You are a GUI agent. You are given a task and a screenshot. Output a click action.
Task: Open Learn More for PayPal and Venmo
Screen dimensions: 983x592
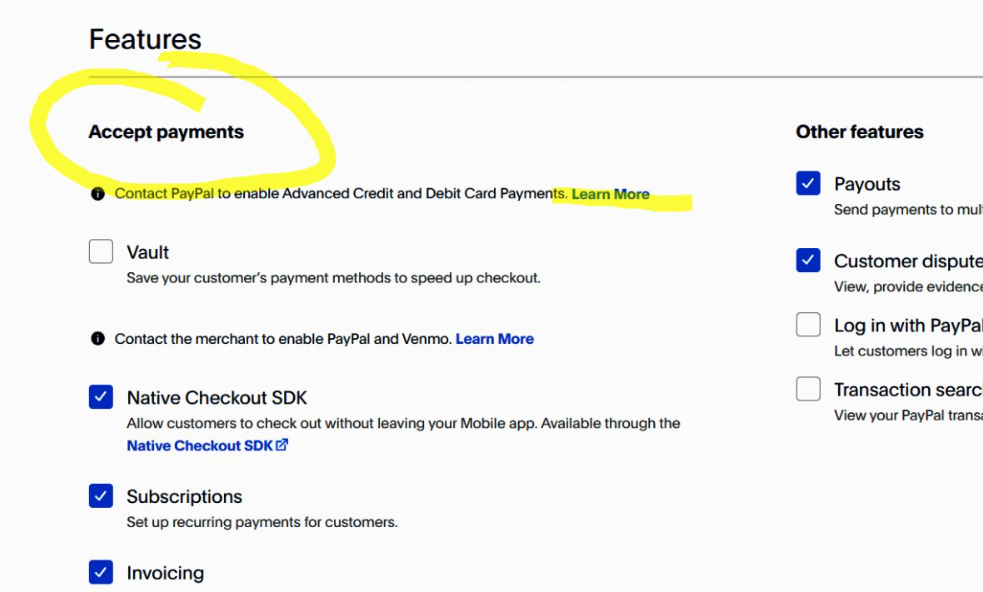[x=494, y=339]
